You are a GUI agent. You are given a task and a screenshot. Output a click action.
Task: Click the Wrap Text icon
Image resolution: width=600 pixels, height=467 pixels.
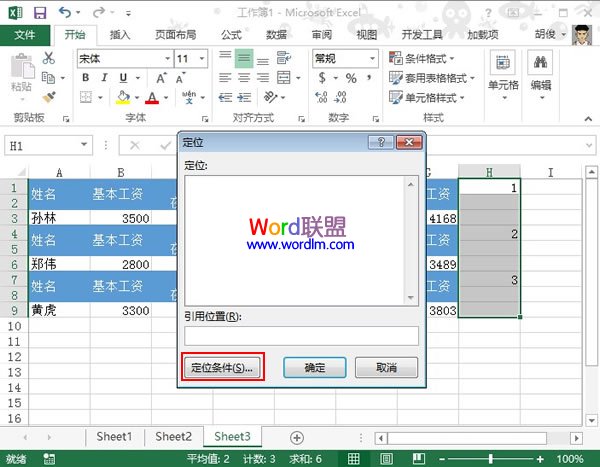[284, 58]
